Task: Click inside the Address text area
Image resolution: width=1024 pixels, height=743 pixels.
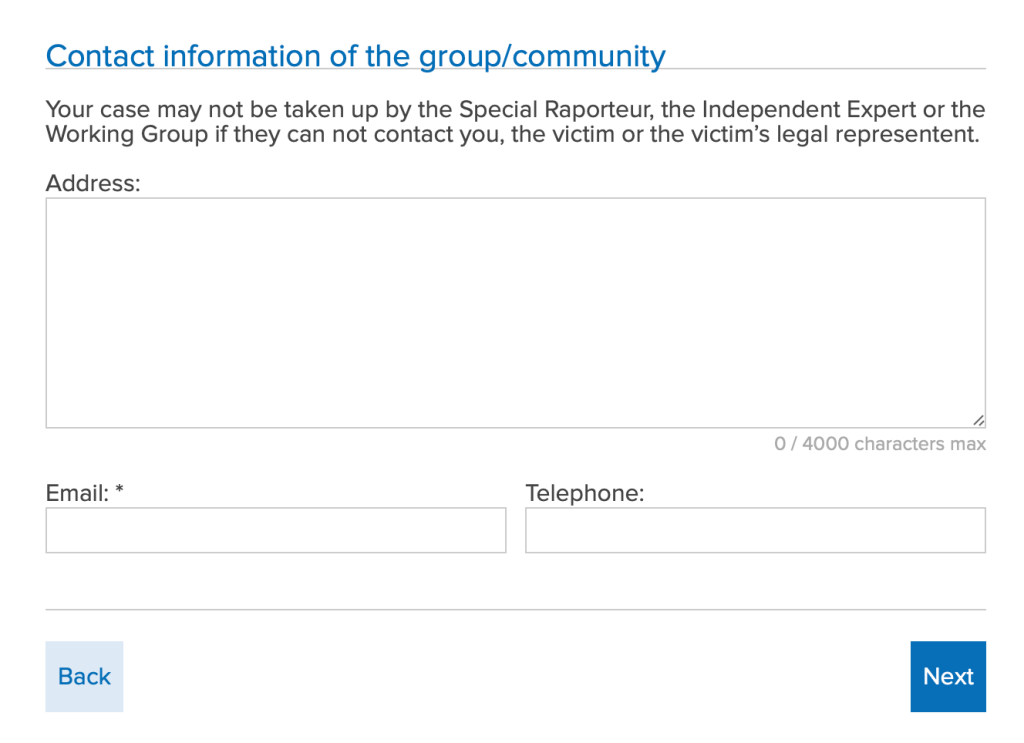Action: pos(515,312)
